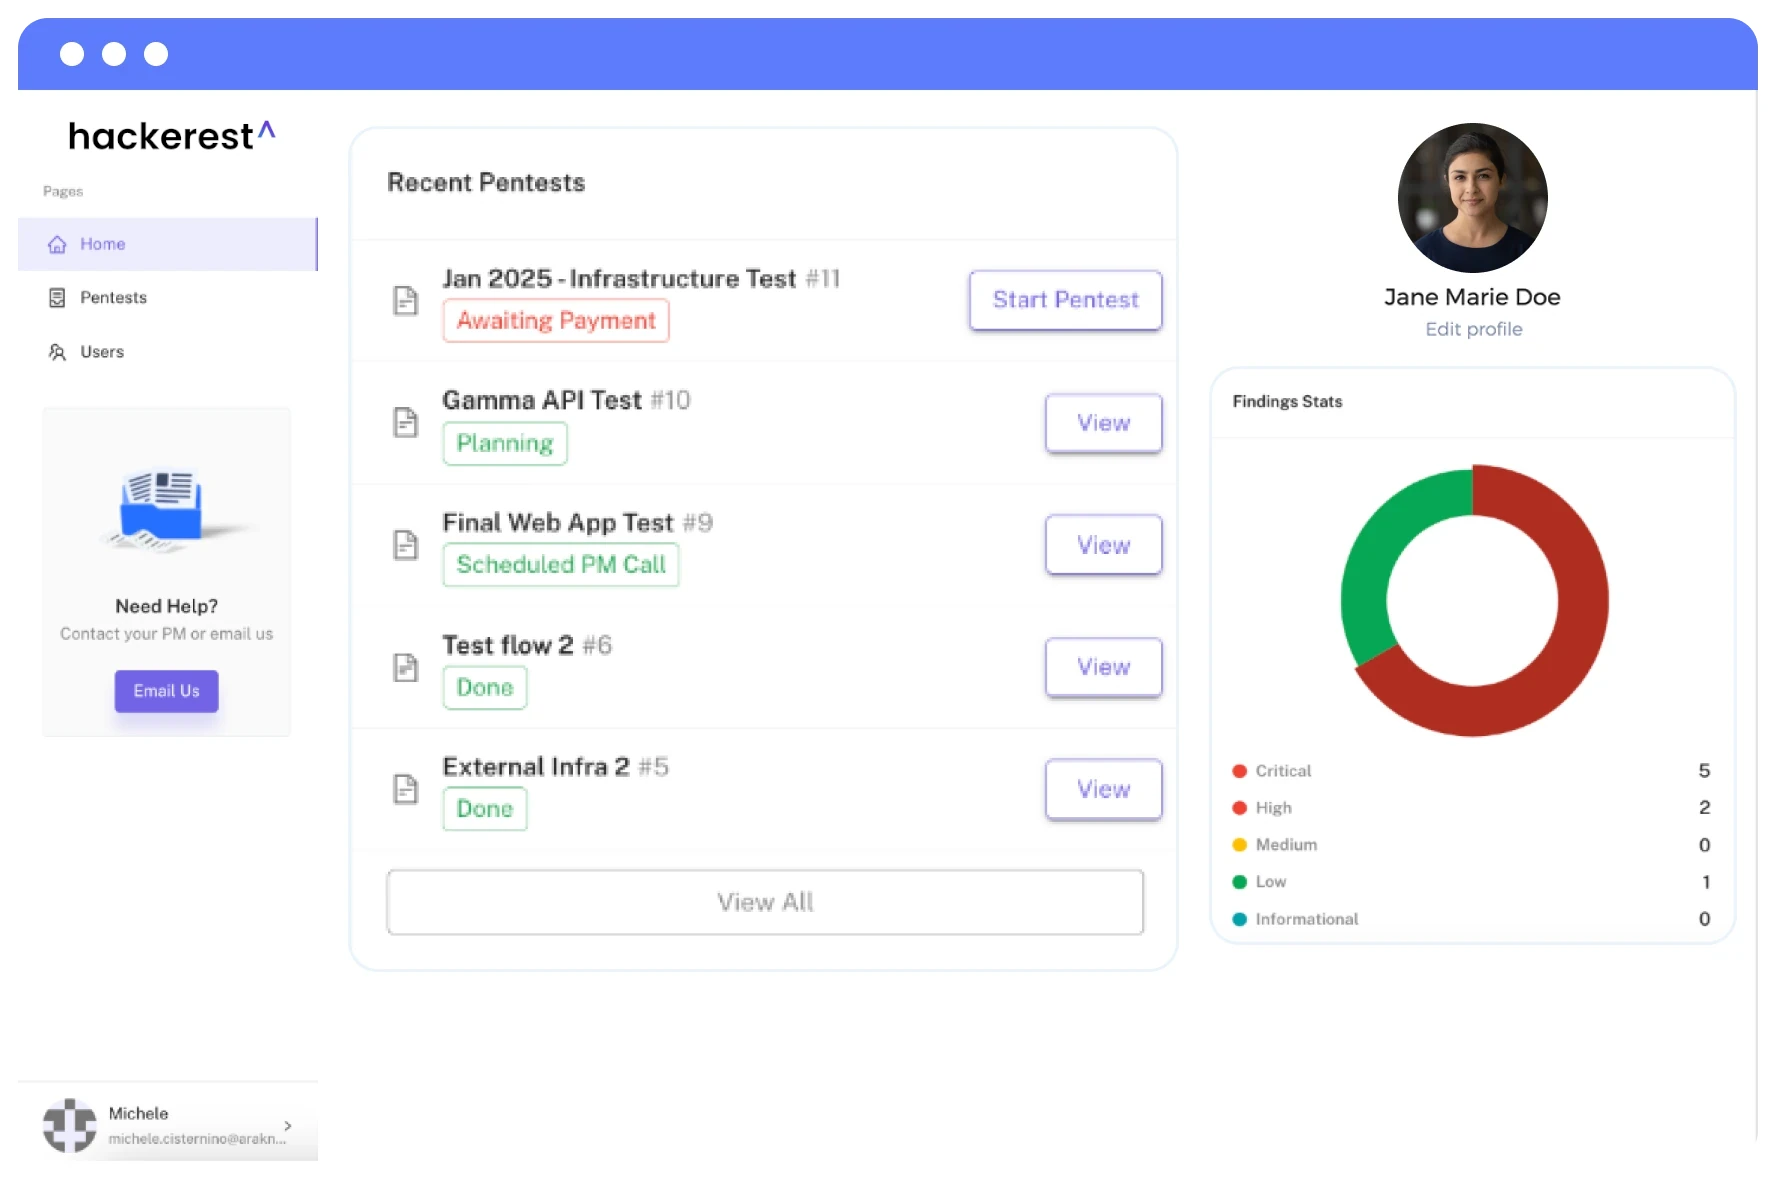Image resolution: width=1776 pixels, height=1179 pixels.
Task: Click View All pentests button
Action: click(765, 902)
